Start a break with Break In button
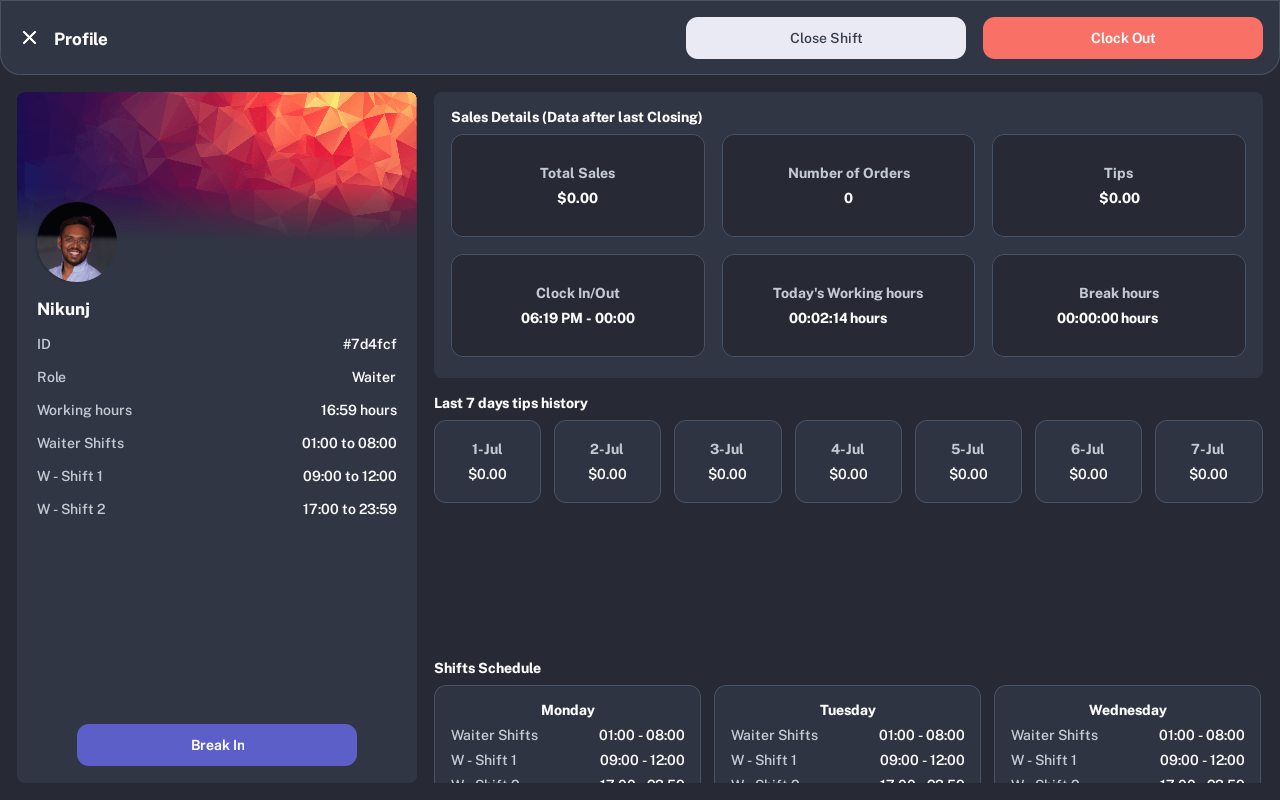Image resolution: width=1280 pixels, height=800 pixels. tap(217, 745)
